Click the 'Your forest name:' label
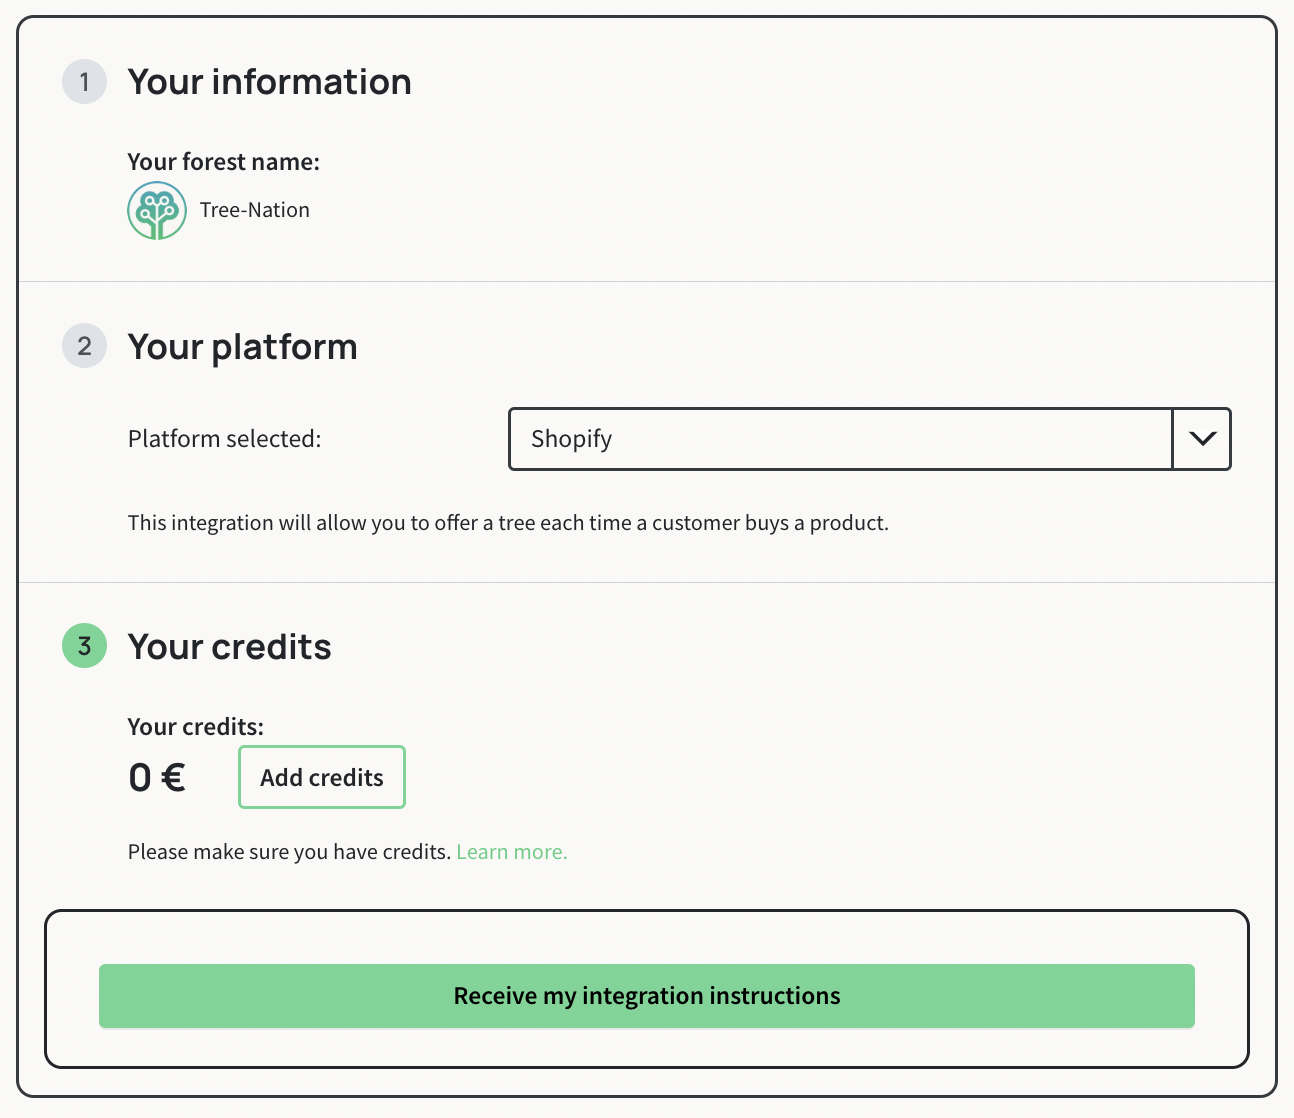 (224, 162)
